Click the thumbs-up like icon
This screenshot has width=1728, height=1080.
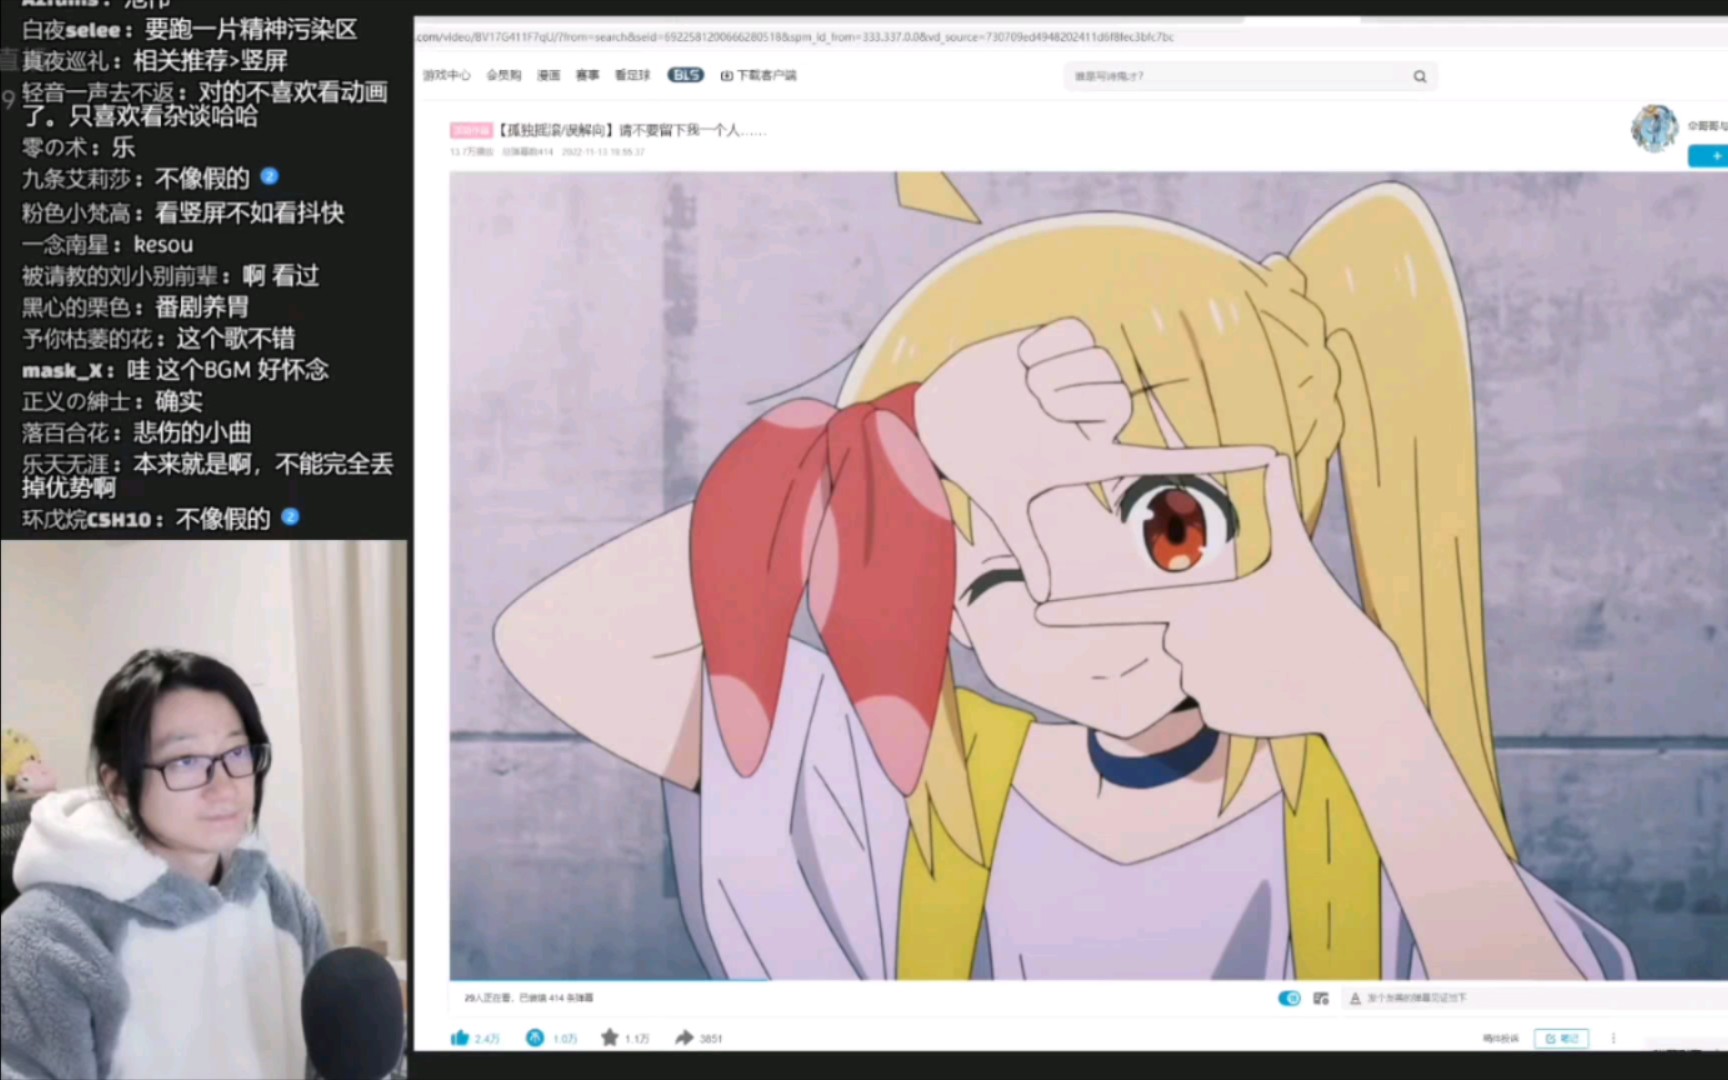460,1038
